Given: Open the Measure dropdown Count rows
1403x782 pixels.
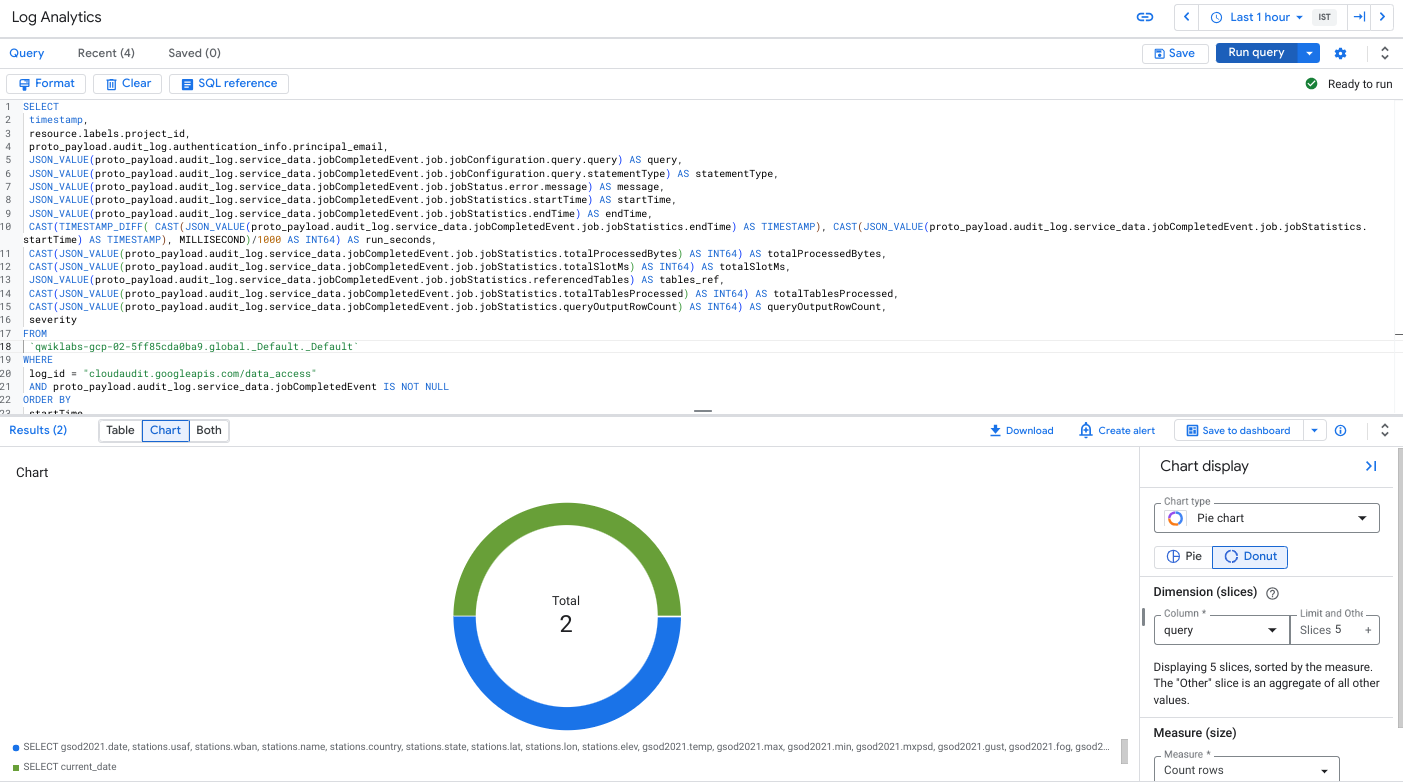Looking at the screenshot, I should coord(1247,770).
